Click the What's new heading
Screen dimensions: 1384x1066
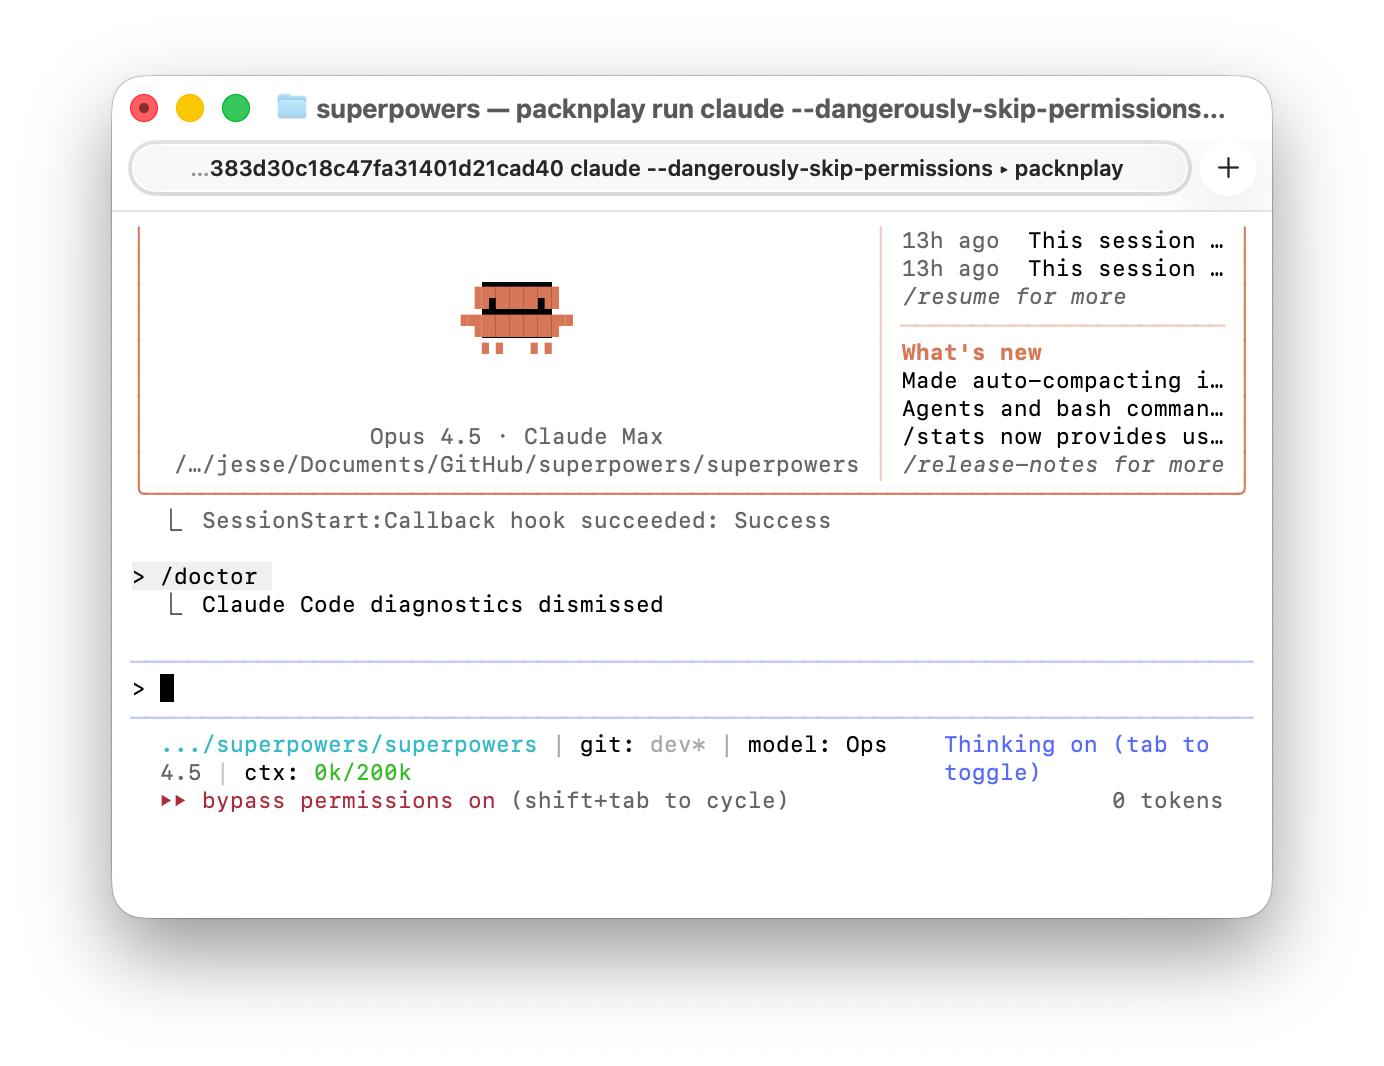971,353
